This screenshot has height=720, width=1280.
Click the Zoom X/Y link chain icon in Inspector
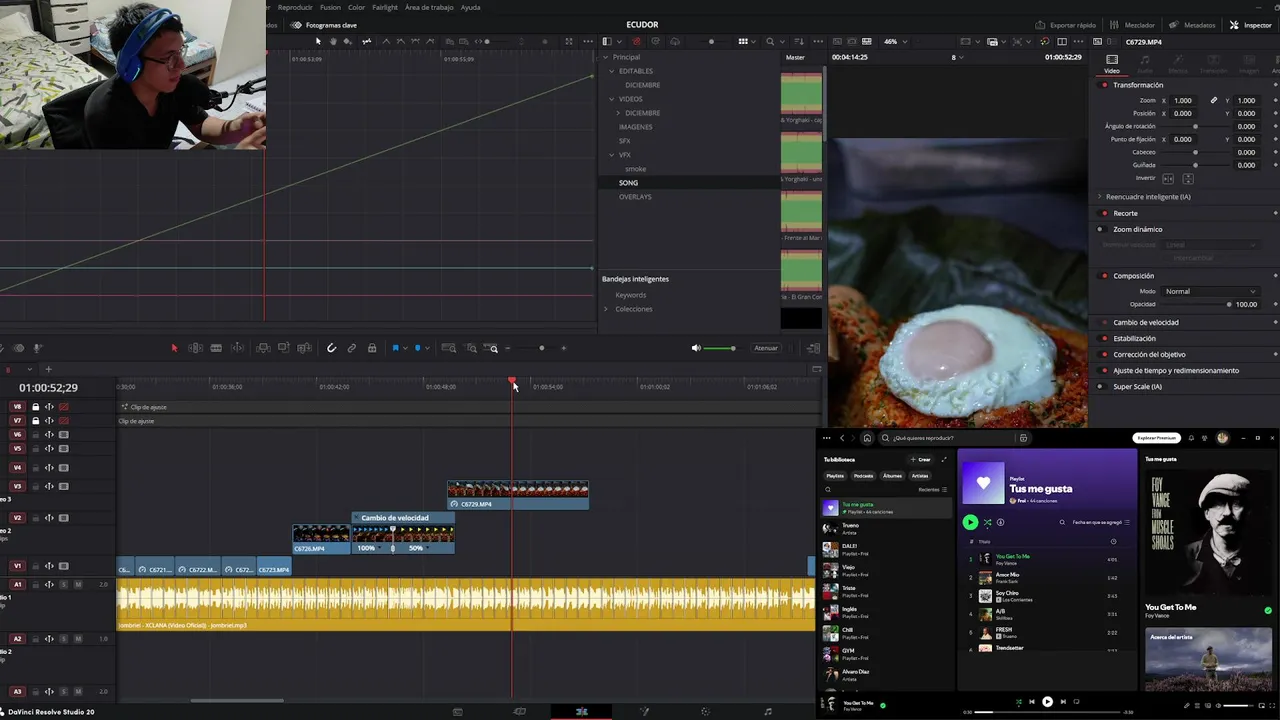click(x=1214, y=100)
